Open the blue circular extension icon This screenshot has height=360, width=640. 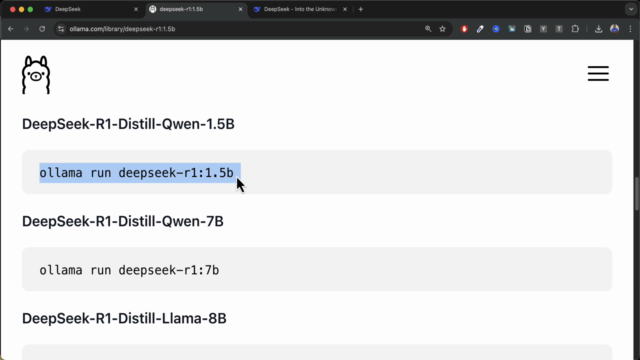point(496,29)
